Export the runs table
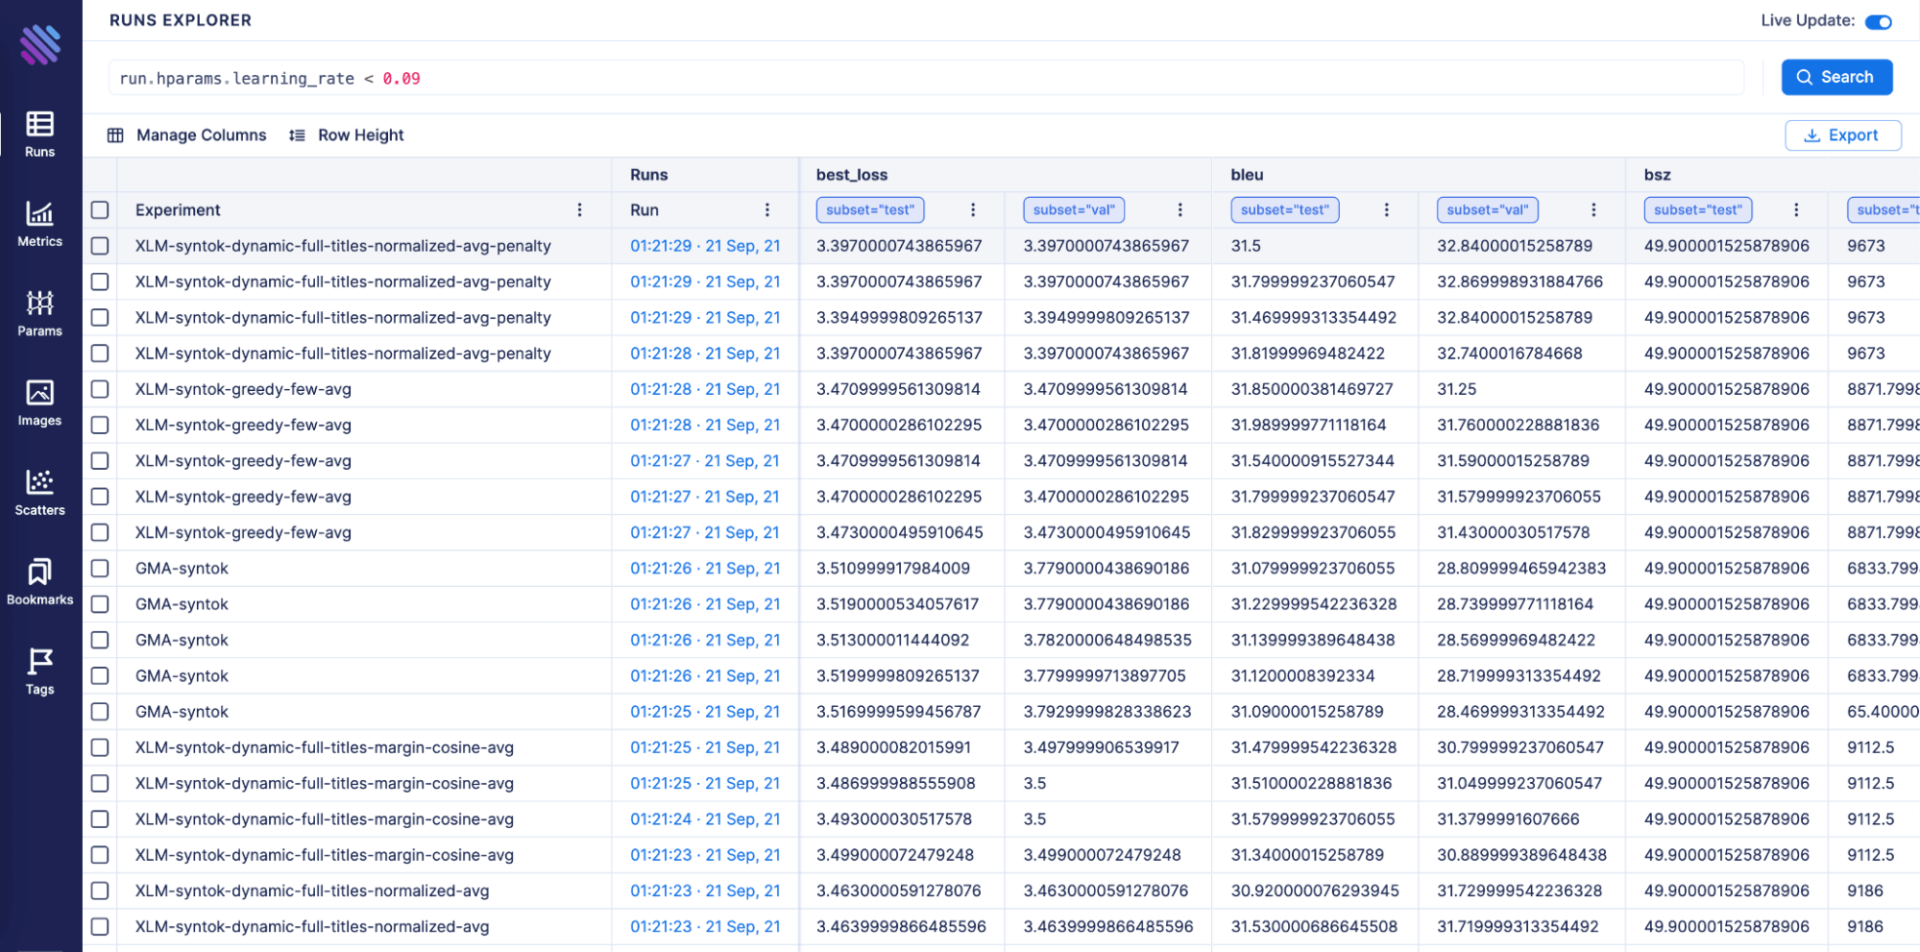The width and height of the screenshot is (1920, 952). tap(1843, 135)
